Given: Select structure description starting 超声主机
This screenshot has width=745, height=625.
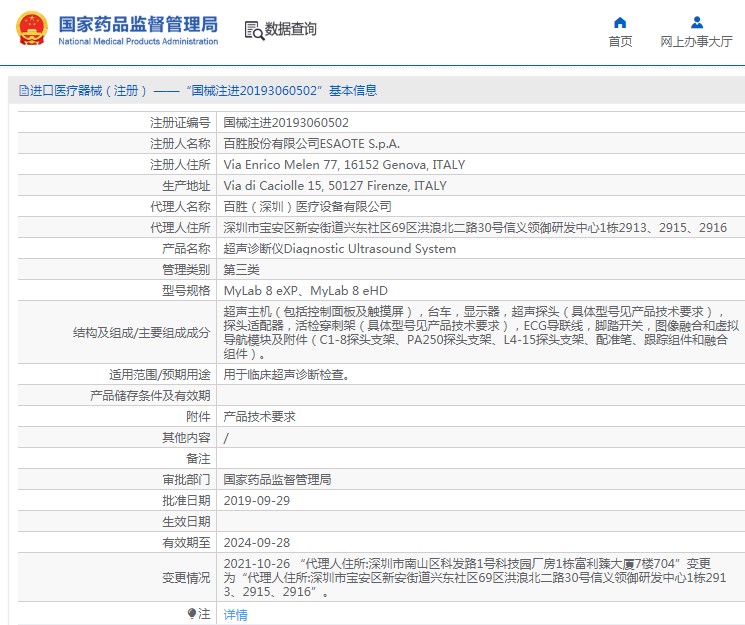Looking at the screenshot, I should click(481, 332).
